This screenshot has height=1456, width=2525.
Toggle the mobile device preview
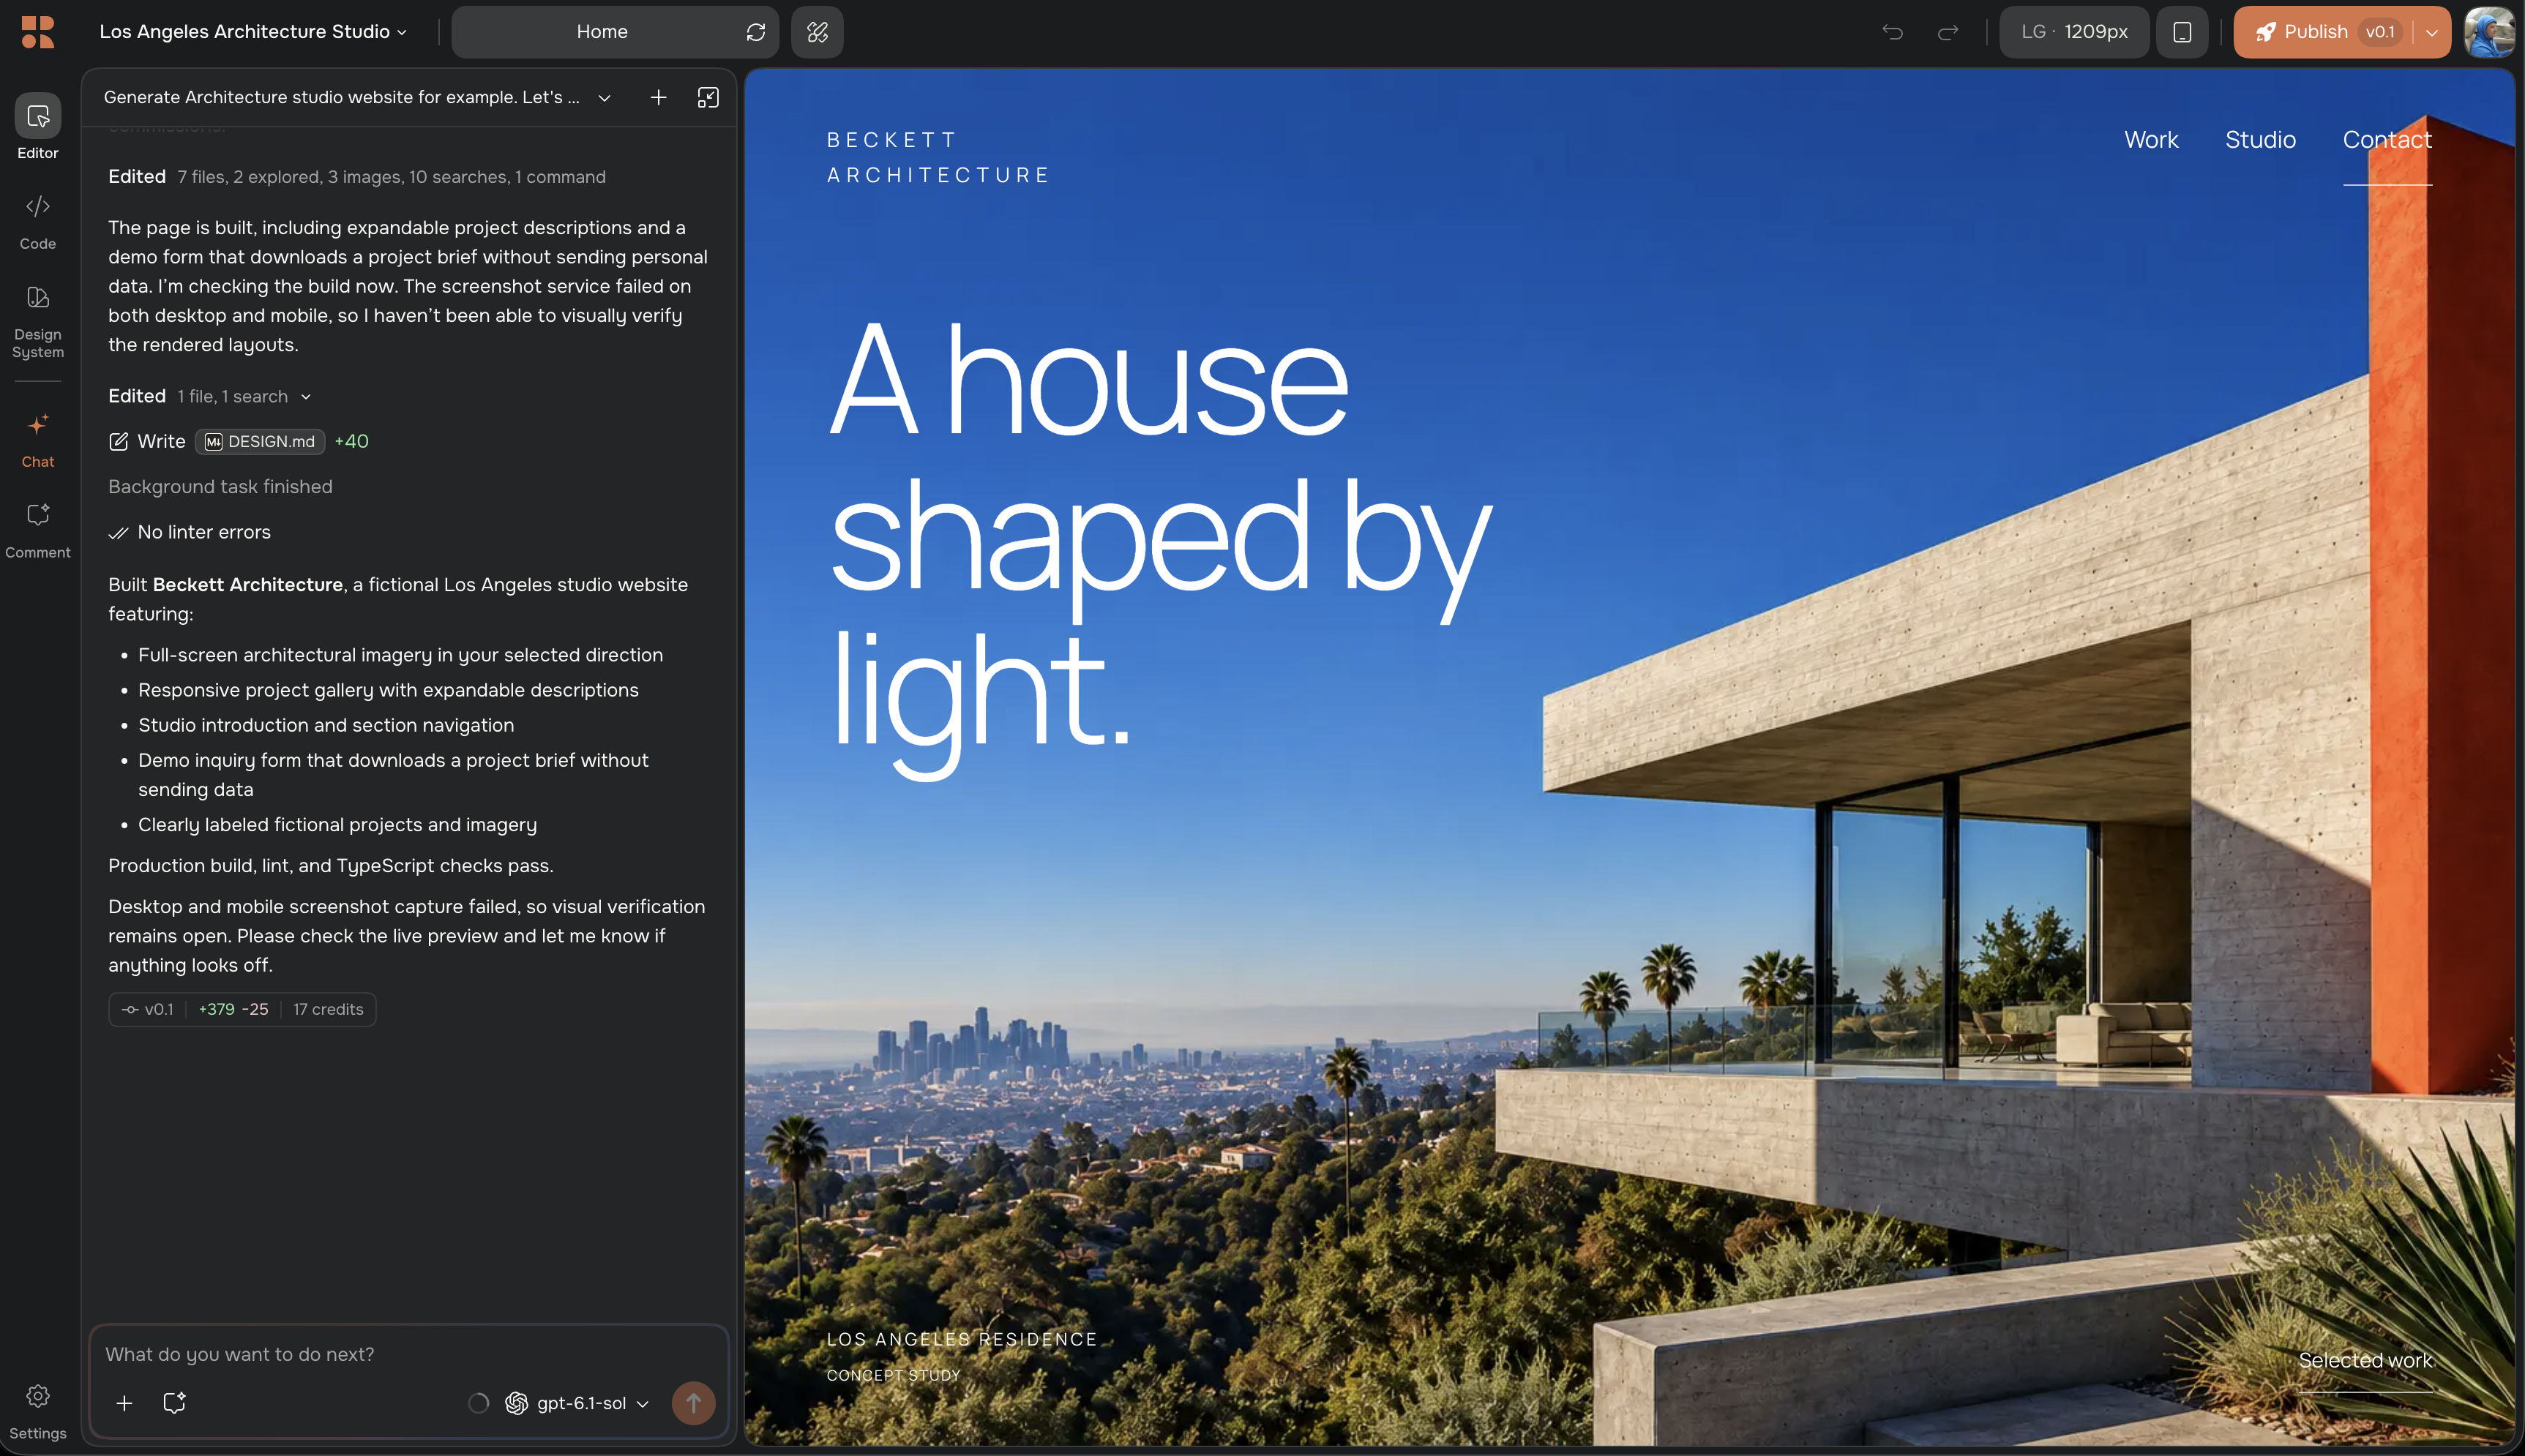pyautogui.click(x=2182, y=32)
